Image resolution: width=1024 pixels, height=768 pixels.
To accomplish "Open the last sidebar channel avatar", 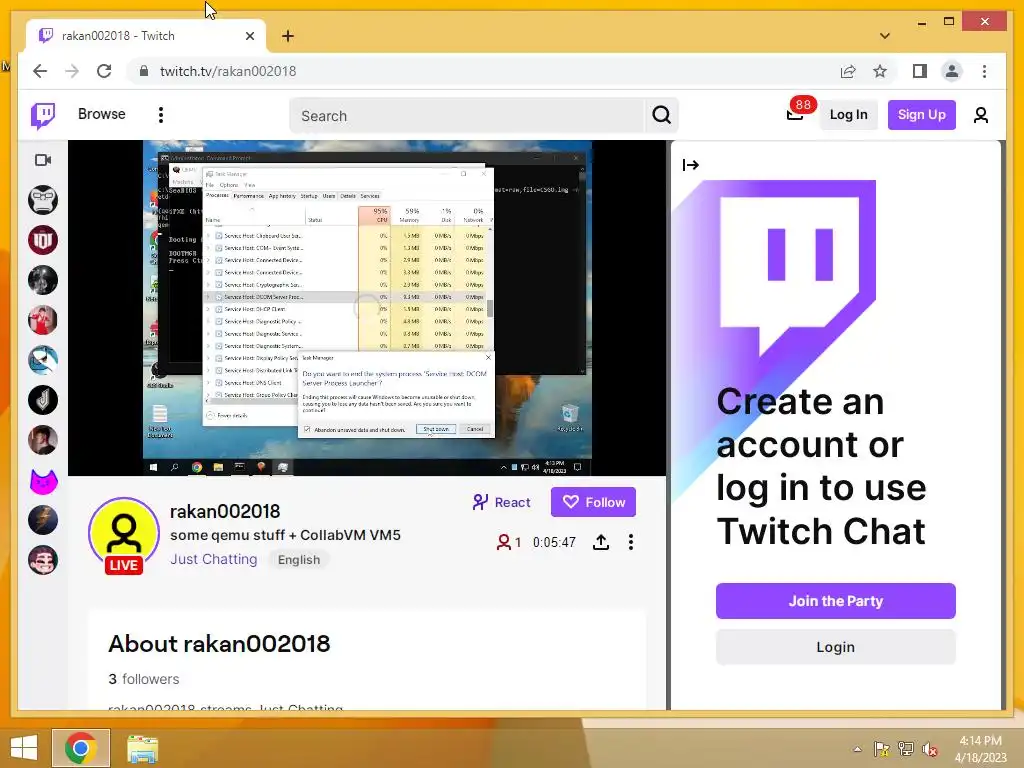I will (x=43, y=560).
